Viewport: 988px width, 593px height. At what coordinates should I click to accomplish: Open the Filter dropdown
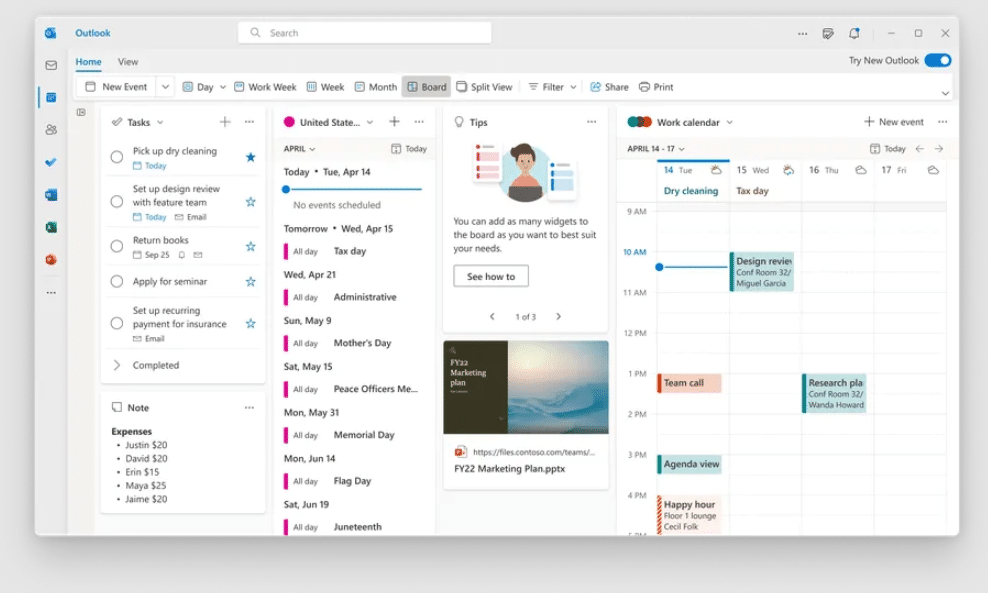552,87
